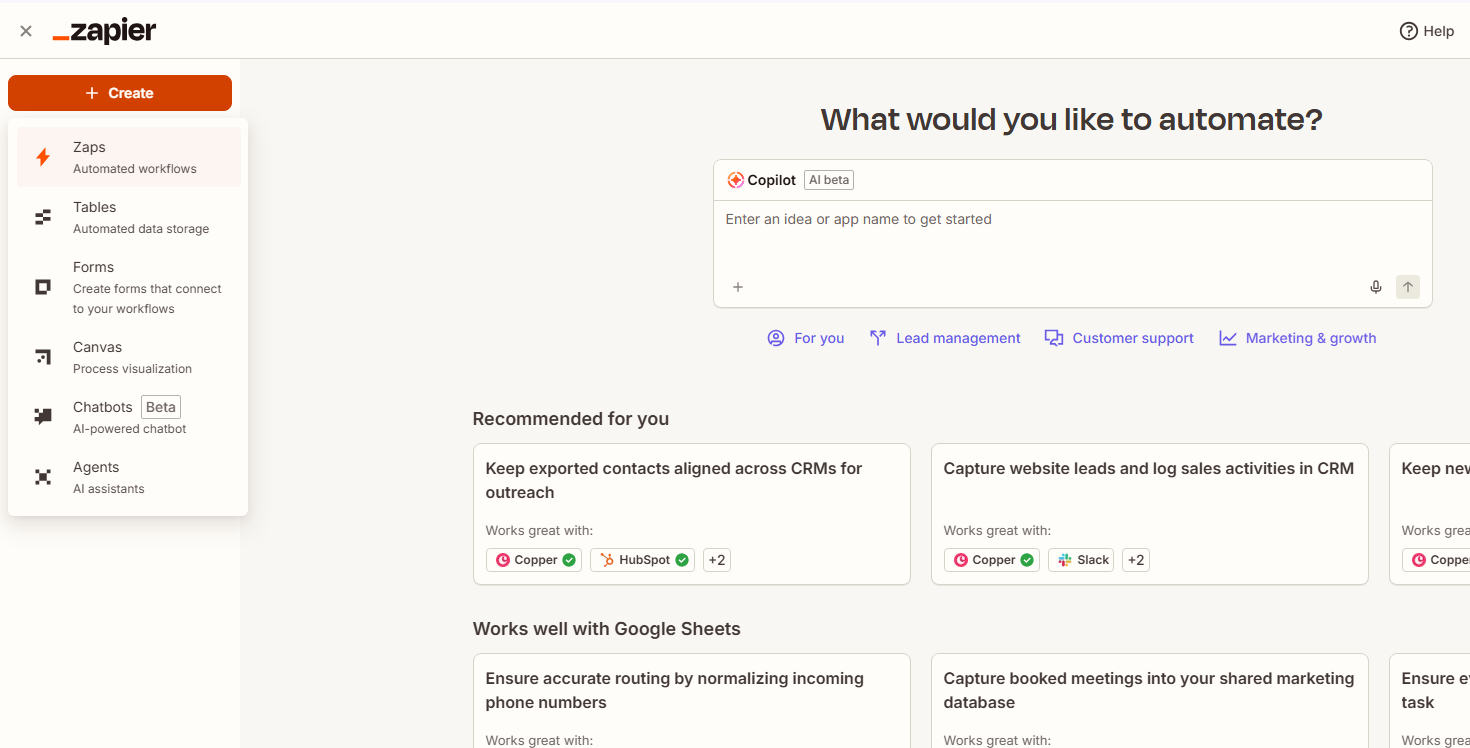Screen dimensions: 1470x748
Task: Expand the +2 apps badge beside HubSpot
Action: [717, 560]
